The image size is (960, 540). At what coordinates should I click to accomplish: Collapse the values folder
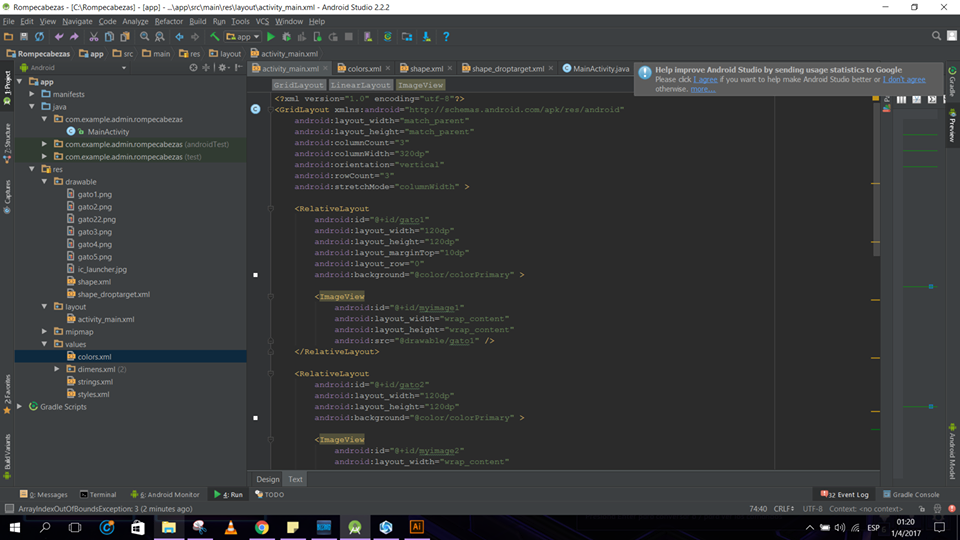click(x=45, y=344)
